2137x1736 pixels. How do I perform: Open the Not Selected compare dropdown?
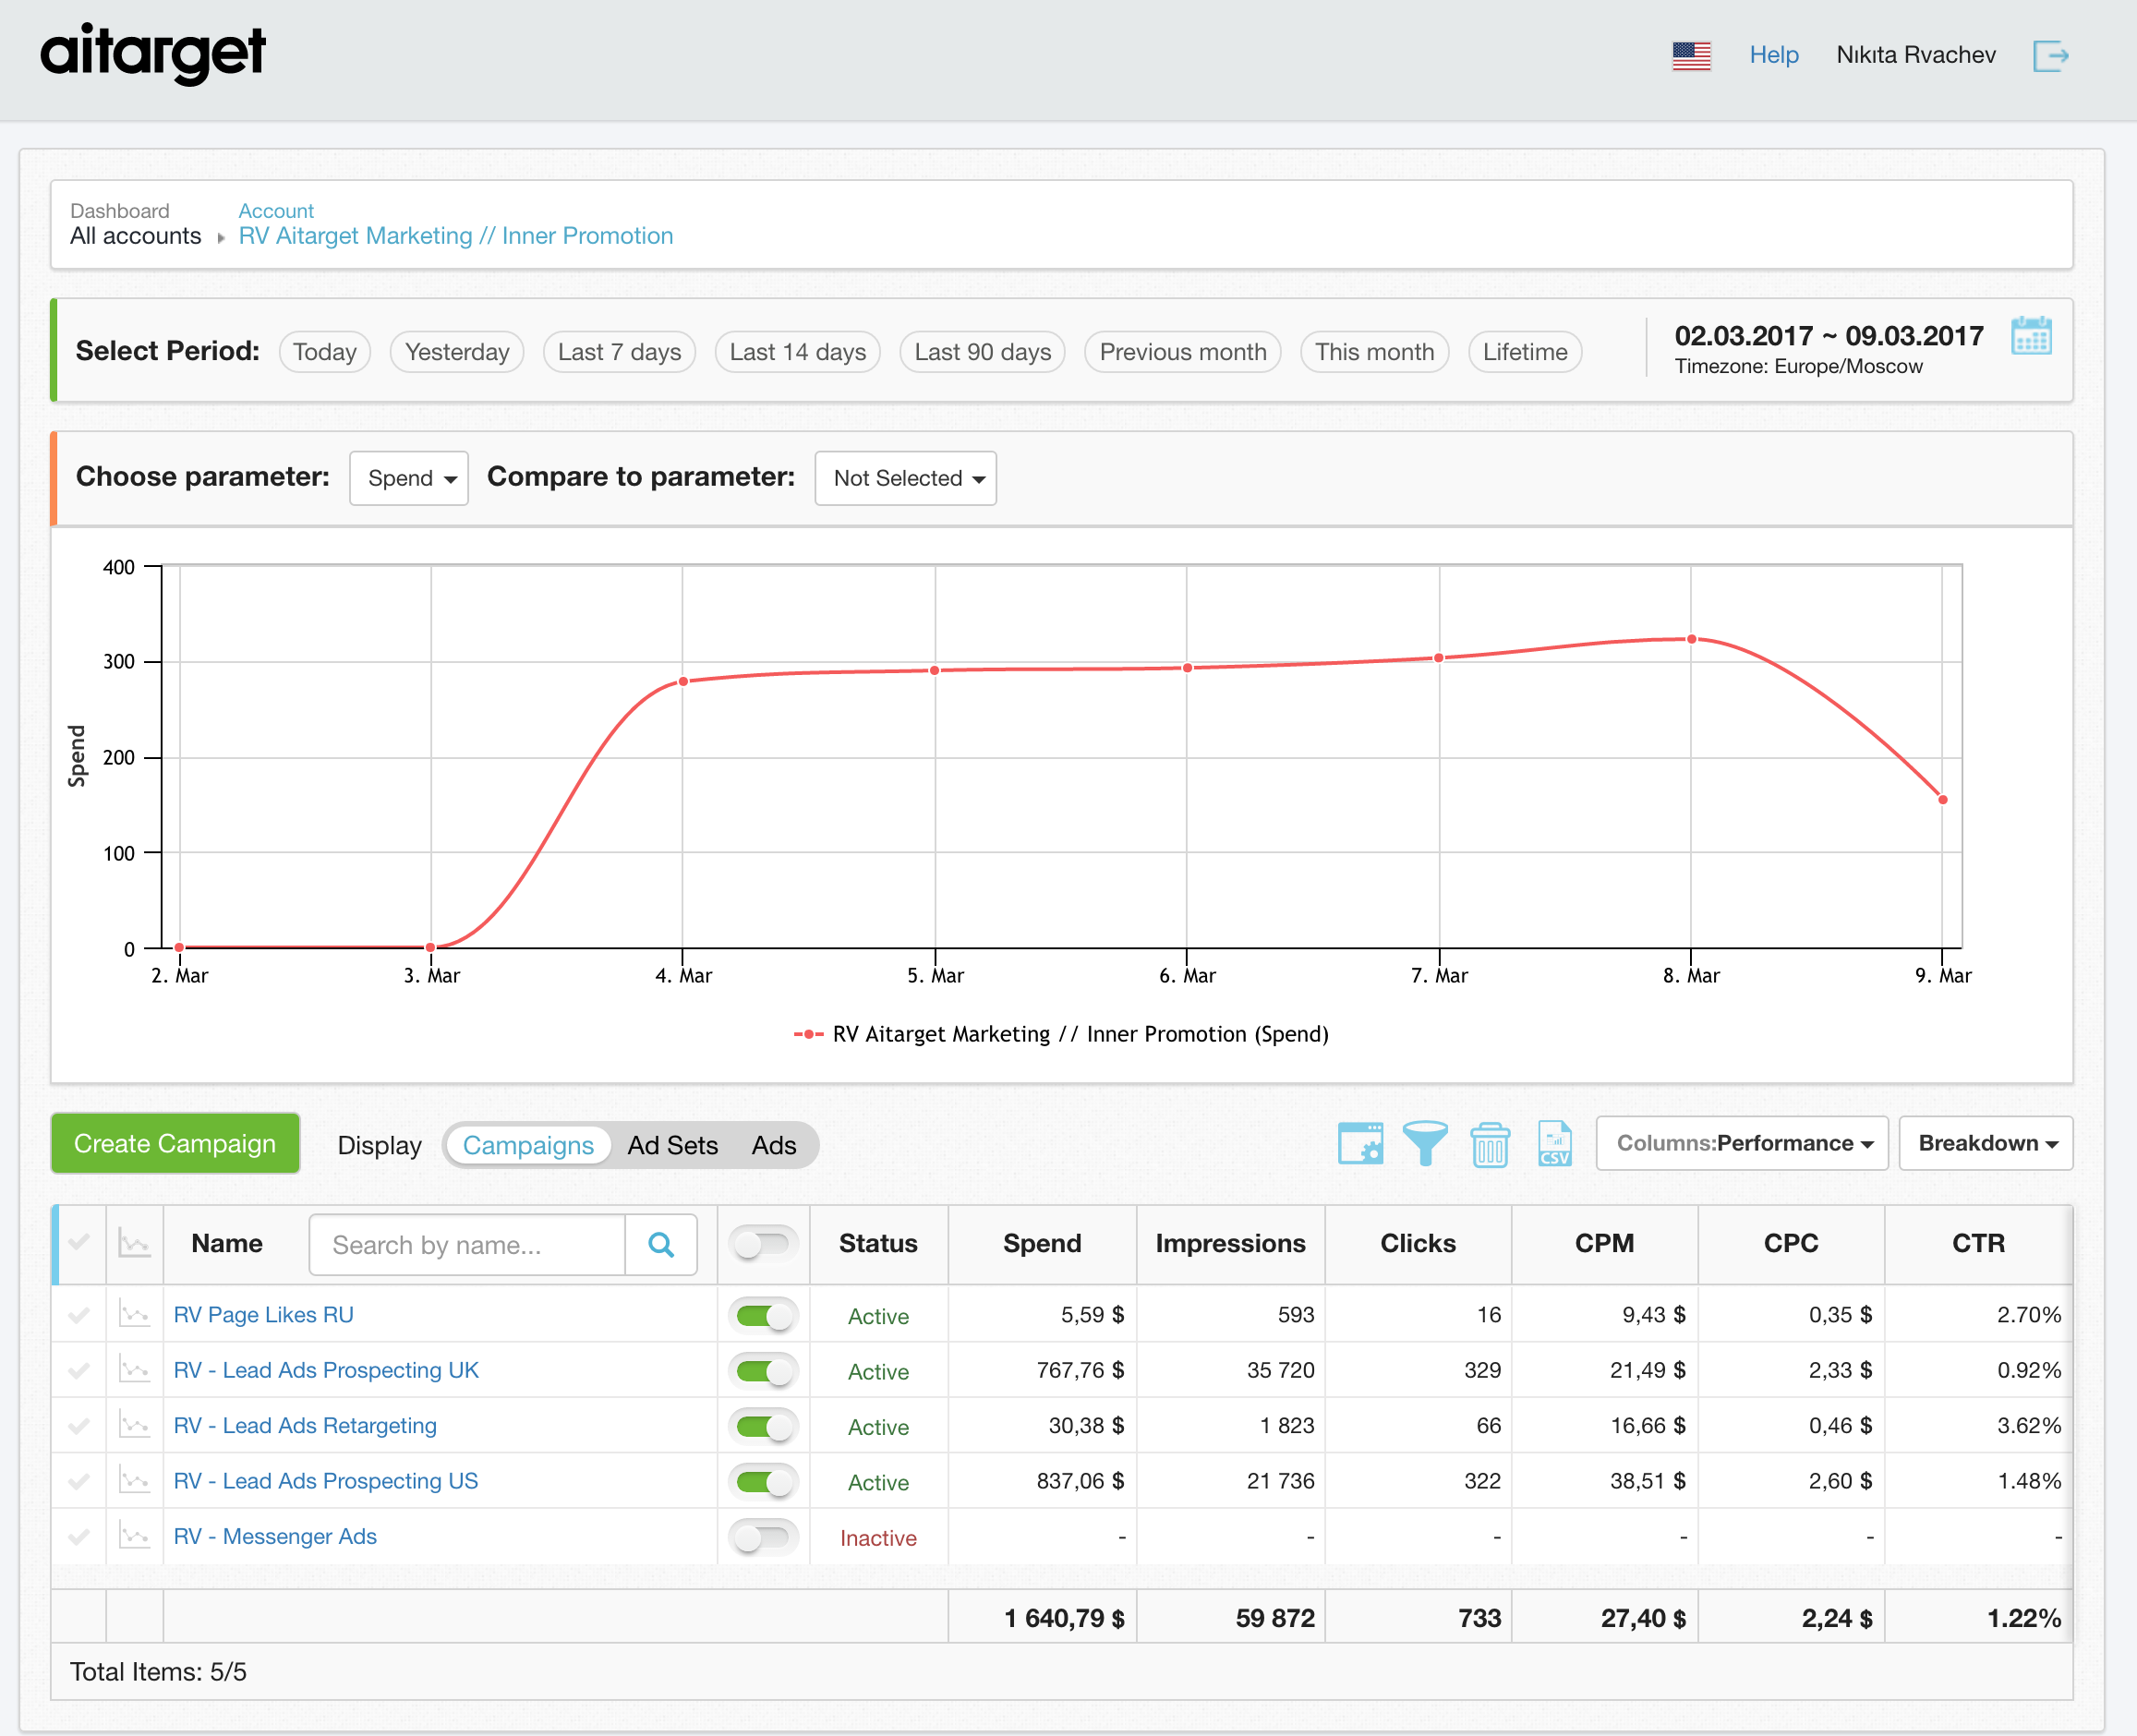pyautogui.click(x=906, y=478)
